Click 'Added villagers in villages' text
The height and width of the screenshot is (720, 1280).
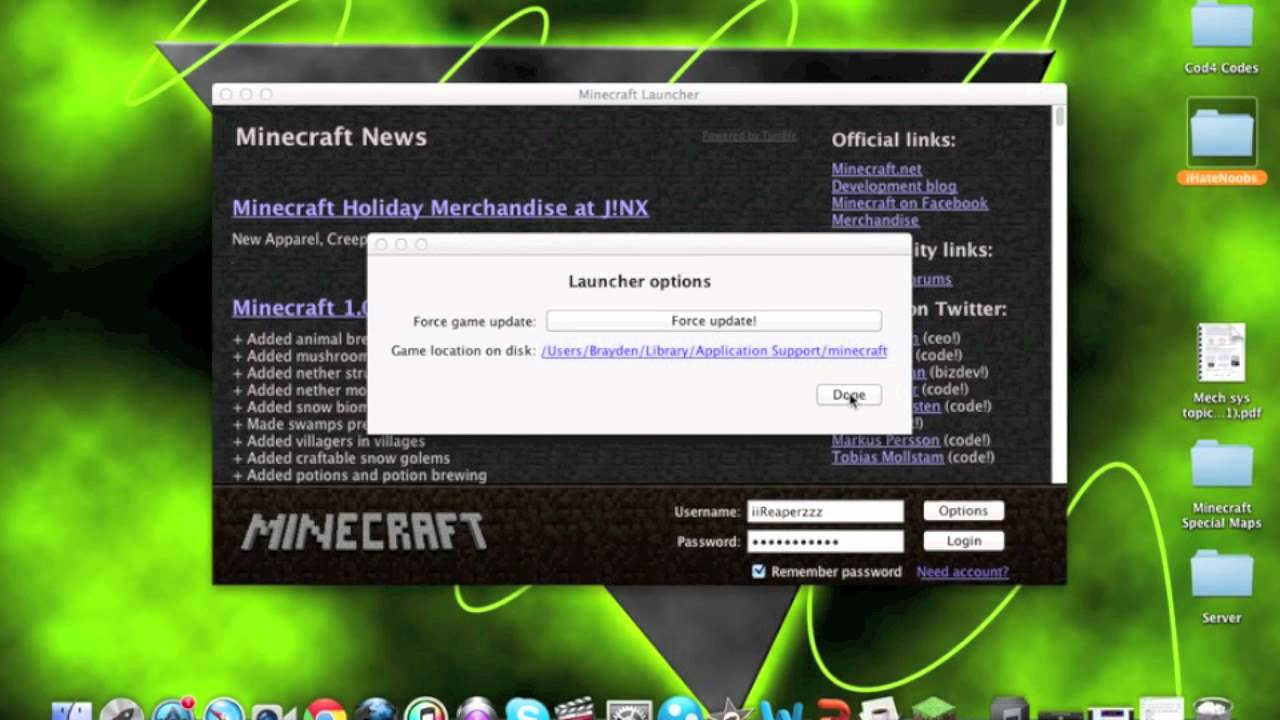pos(329,441)
